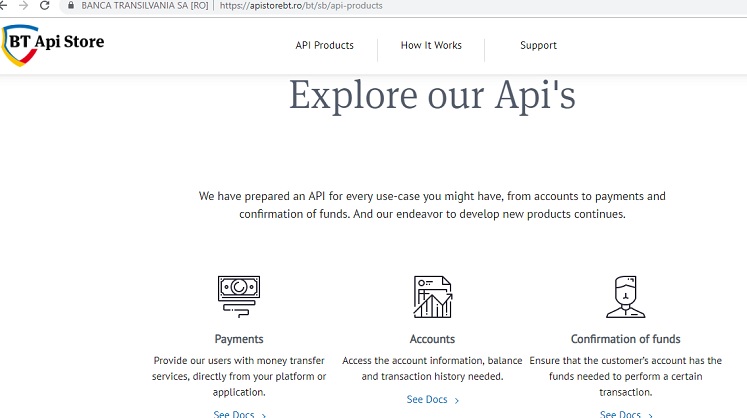This screenshot has height=418, width=747.
Task: Follow the See Docs link under Accounts
Action: click(x=433, y=399)
